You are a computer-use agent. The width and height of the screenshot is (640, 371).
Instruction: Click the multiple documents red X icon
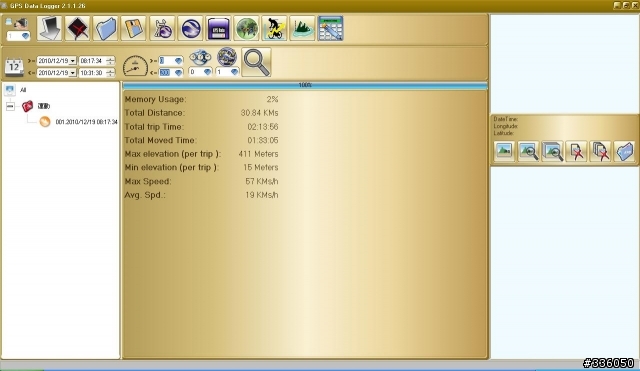tap(600, 151)
